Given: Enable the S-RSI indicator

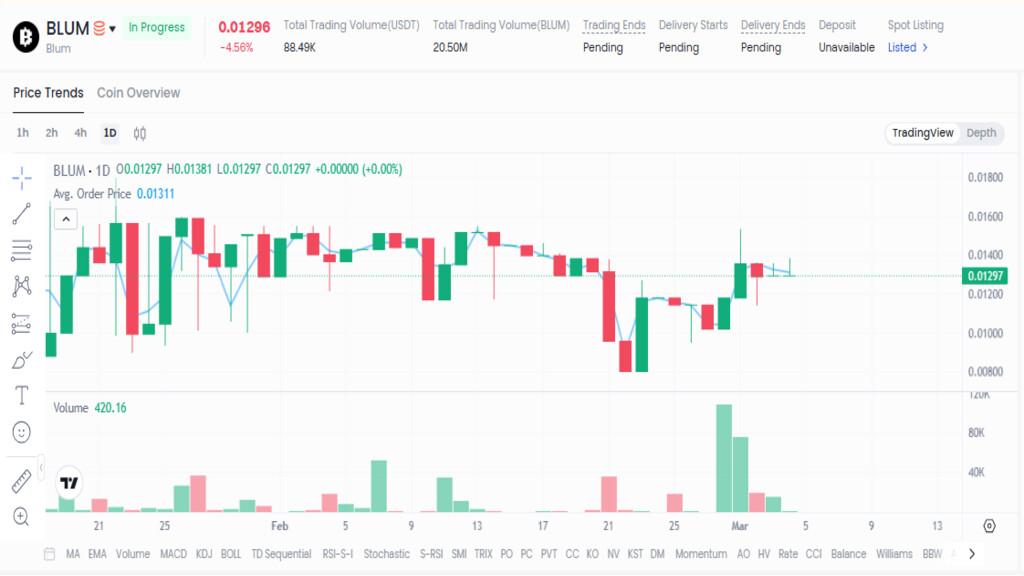Looking at the screenshot, I should click(x=431, y=554).
